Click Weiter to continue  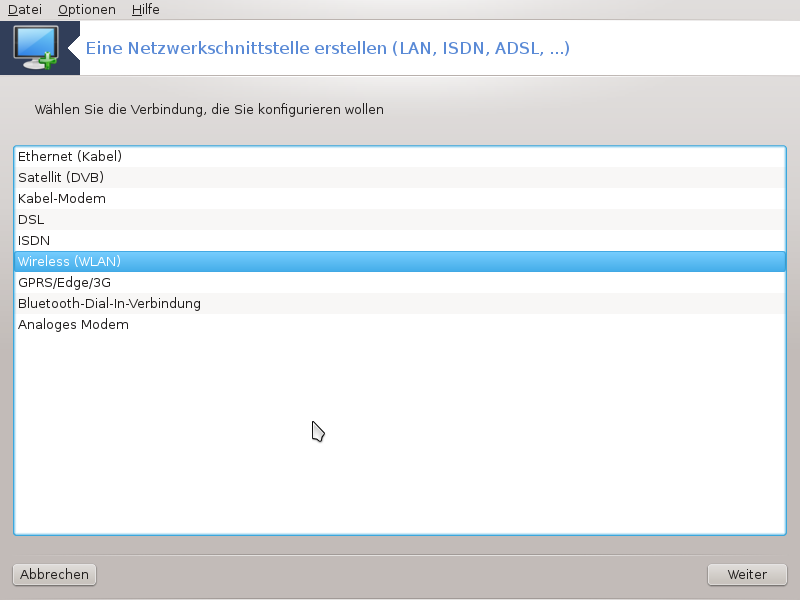[747, 574]
